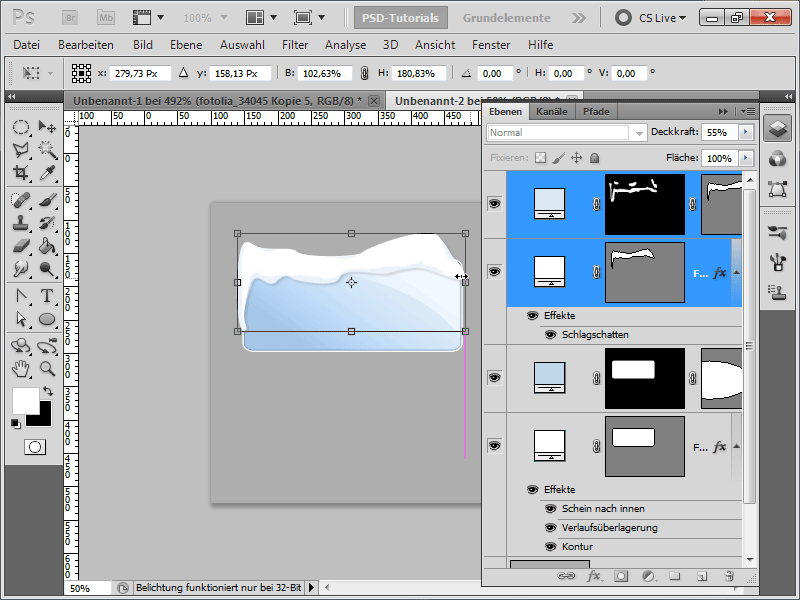Select the History Brush tool
The image size is (800, 600).
(x=47, y=223)
